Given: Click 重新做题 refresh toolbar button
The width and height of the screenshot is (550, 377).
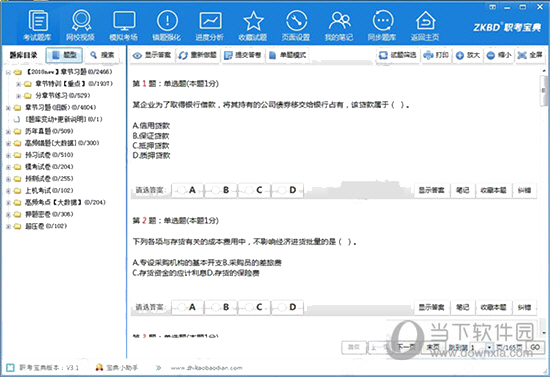Looking at the screenshot, I should (197, 55).
